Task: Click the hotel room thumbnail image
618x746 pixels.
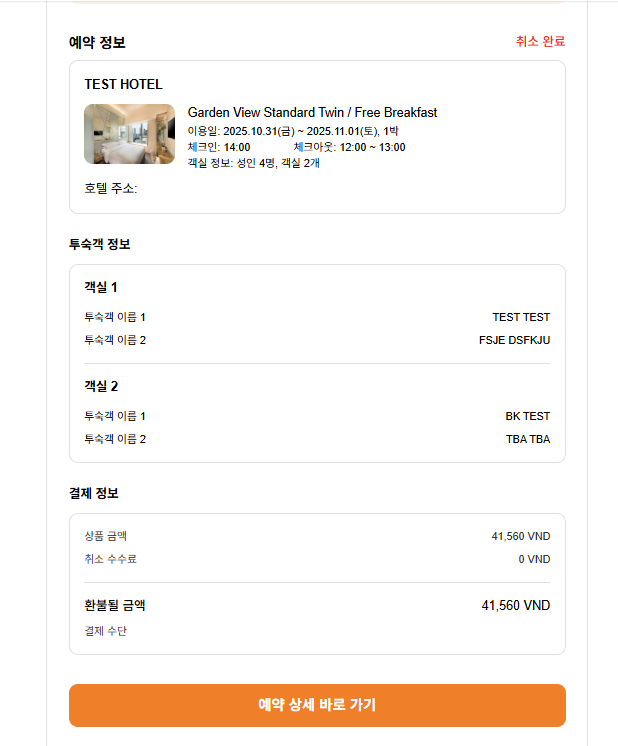Action: (129, 134)
